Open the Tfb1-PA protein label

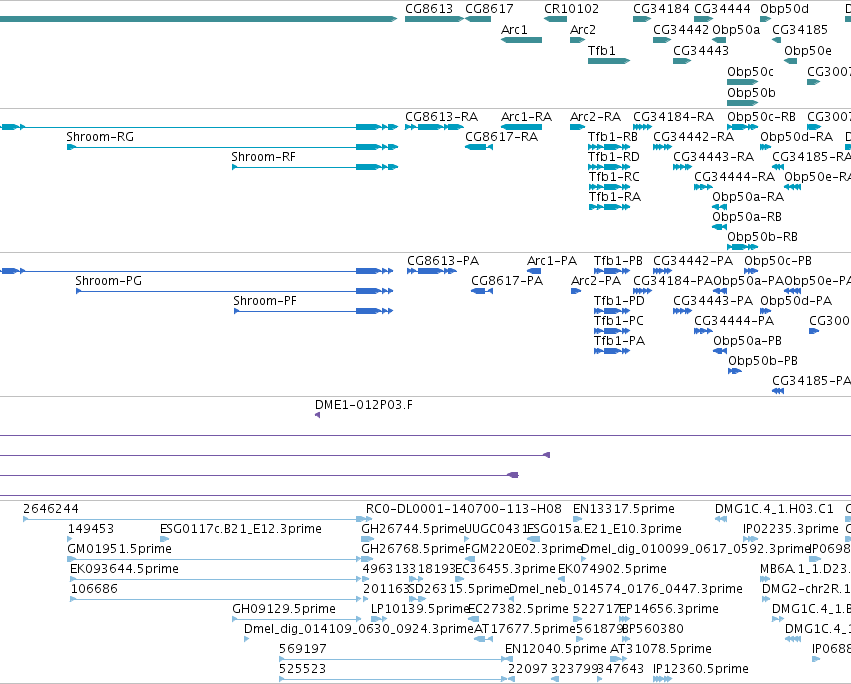(619, 341)
